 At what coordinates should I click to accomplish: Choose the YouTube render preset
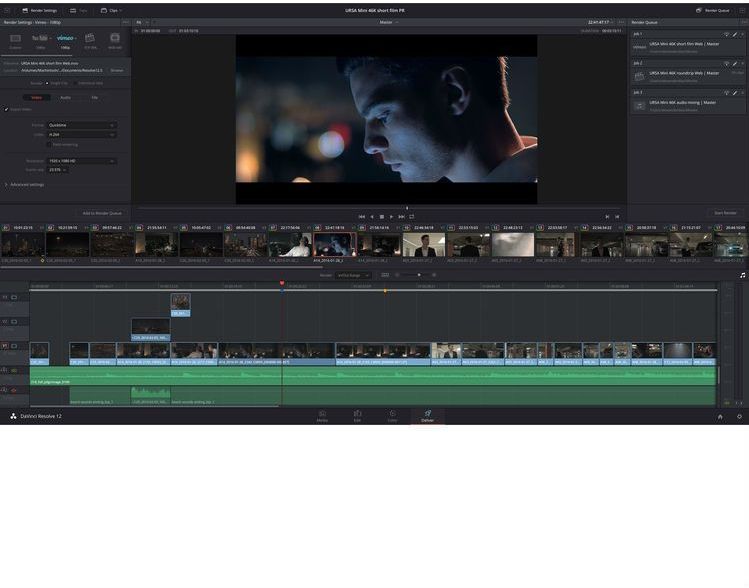point(41,40)
